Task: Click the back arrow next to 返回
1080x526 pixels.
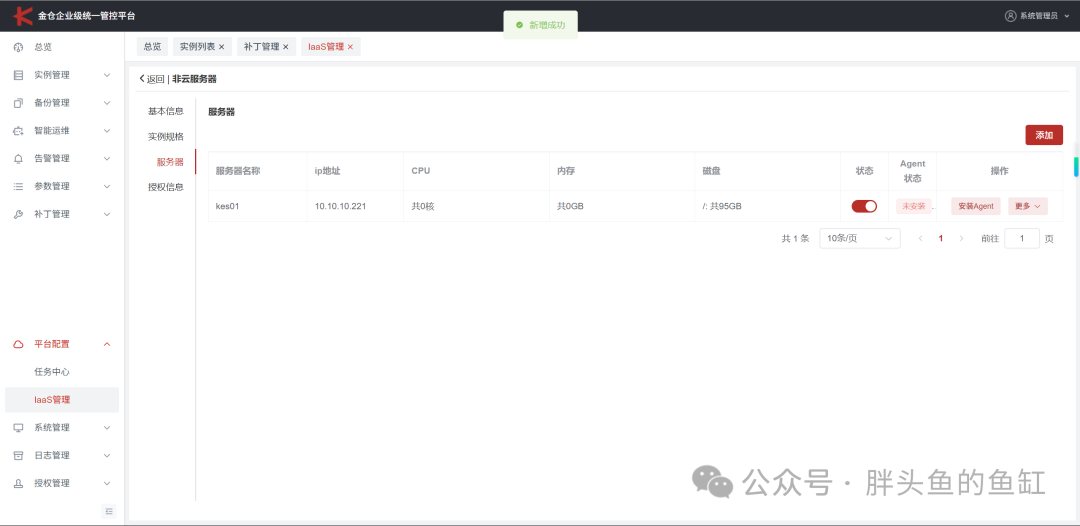Action: pyautogui.click(x=143, y=79)
